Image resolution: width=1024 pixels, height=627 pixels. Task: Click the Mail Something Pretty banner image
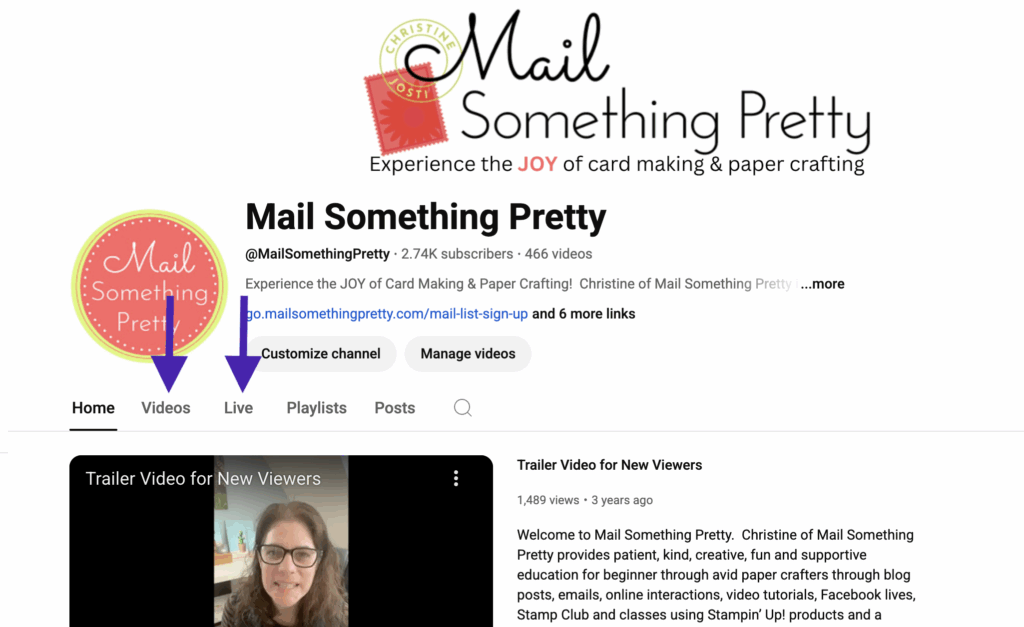click(x=617, y=91)
